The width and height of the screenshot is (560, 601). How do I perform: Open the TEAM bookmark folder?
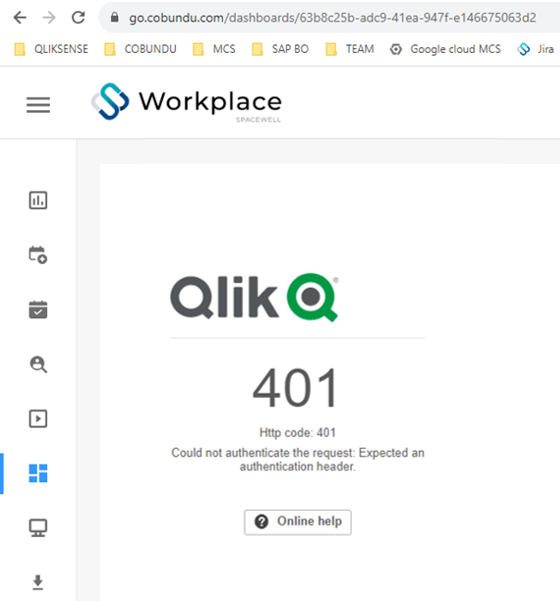(x=350, y=49)
